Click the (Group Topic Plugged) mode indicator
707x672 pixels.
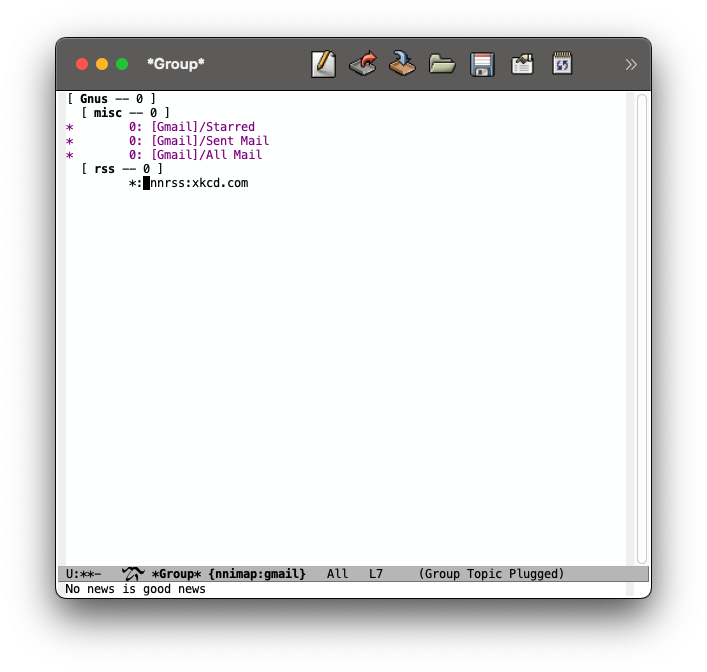(491, 574)
